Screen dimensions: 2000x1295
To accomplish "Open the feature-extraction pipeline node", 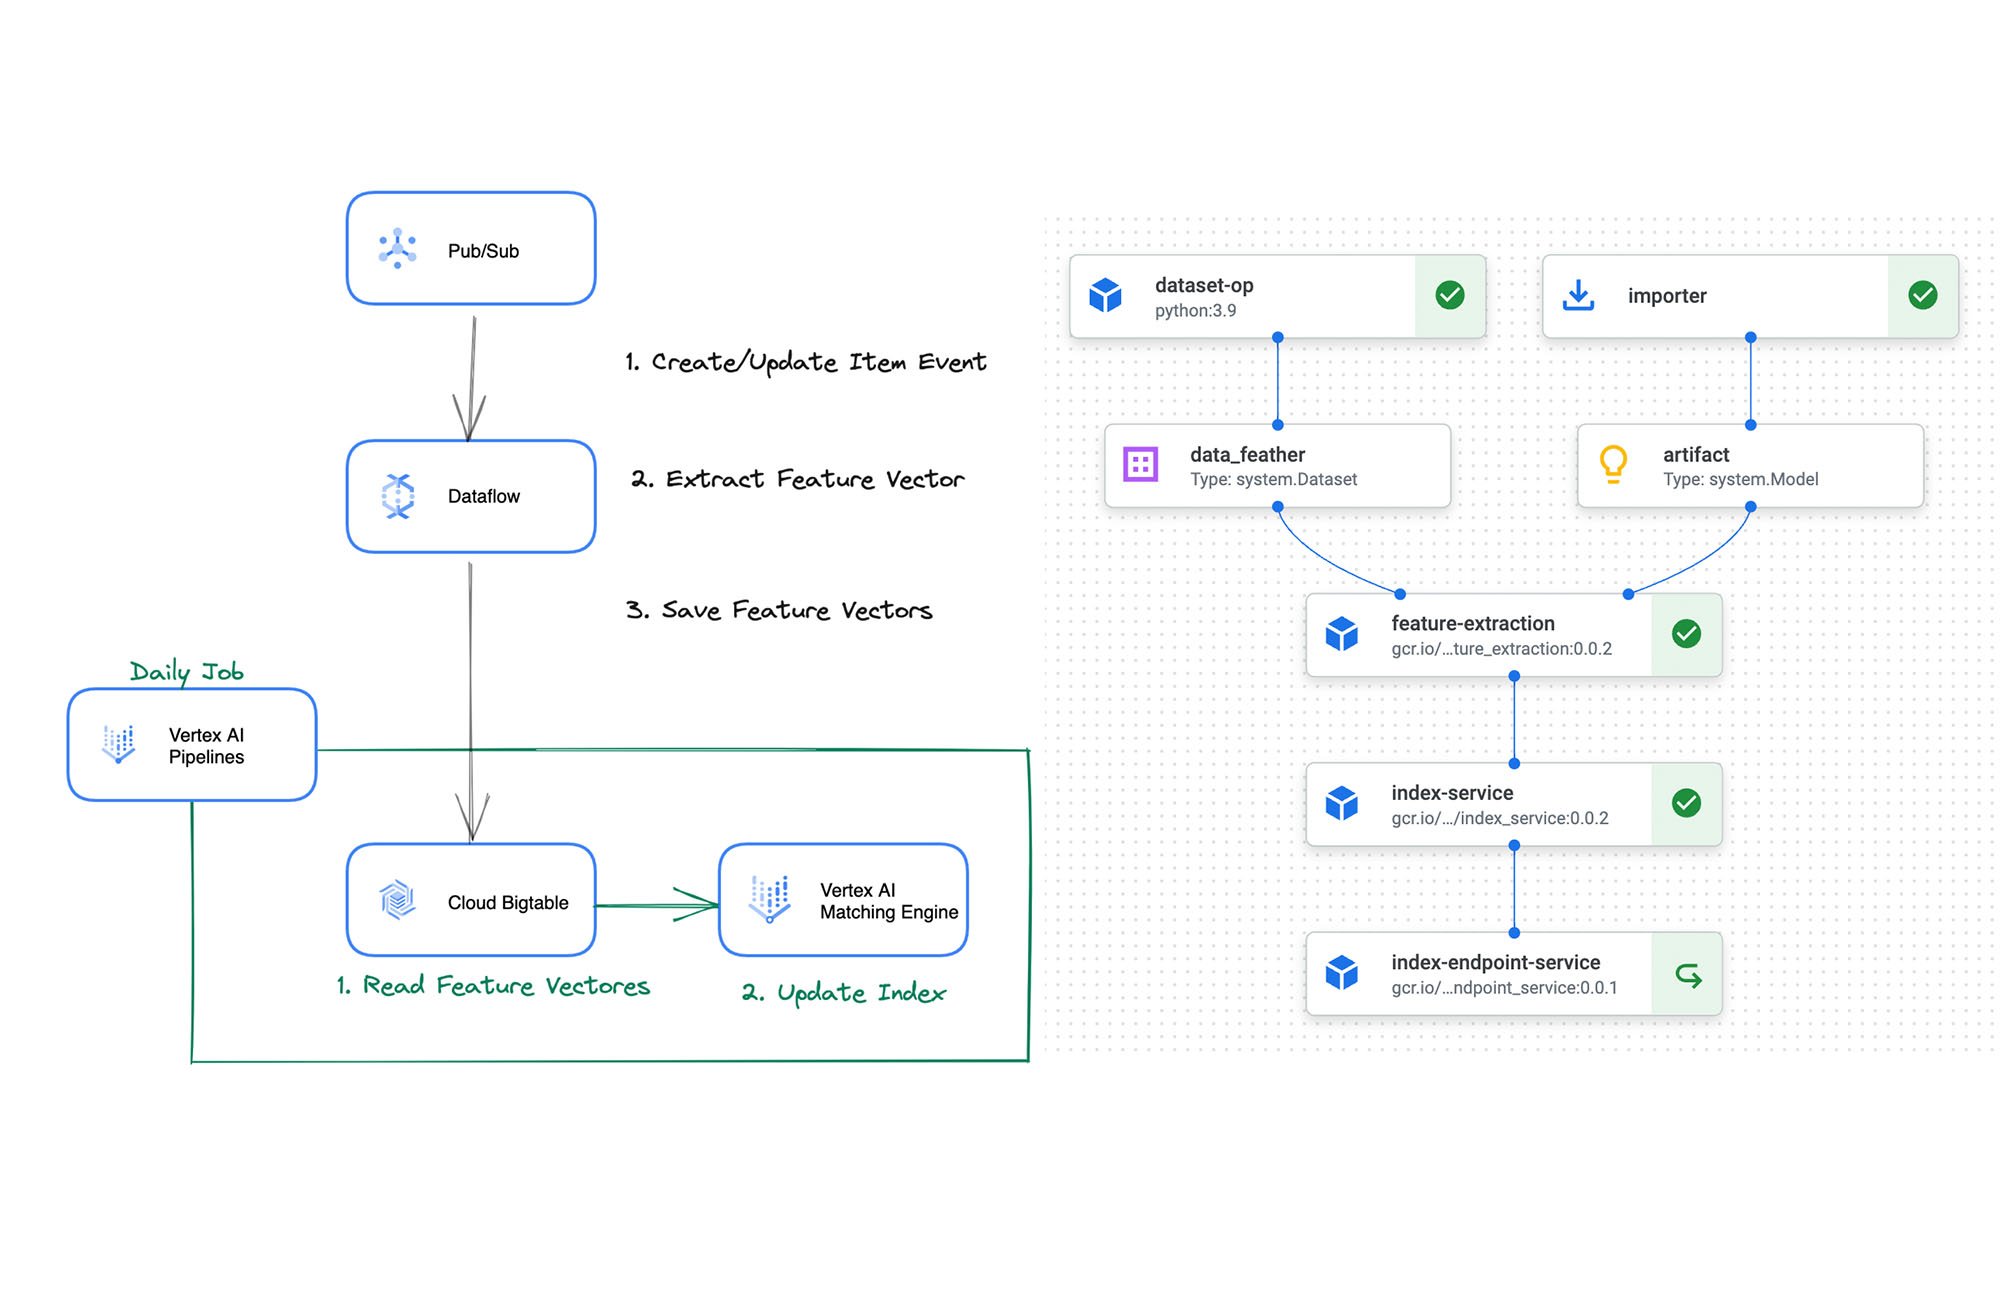I will (x=1514, y=635).
